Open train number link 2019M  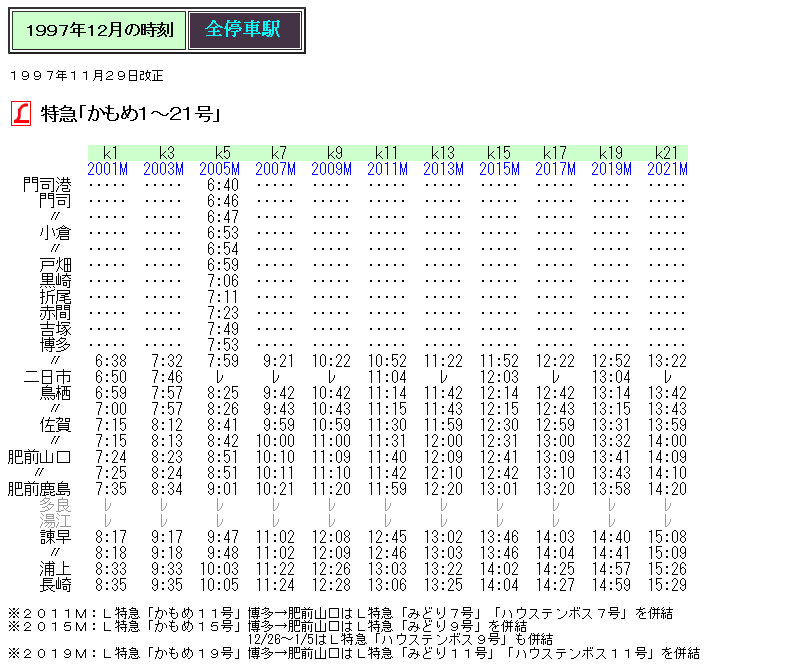coord(611,169)
